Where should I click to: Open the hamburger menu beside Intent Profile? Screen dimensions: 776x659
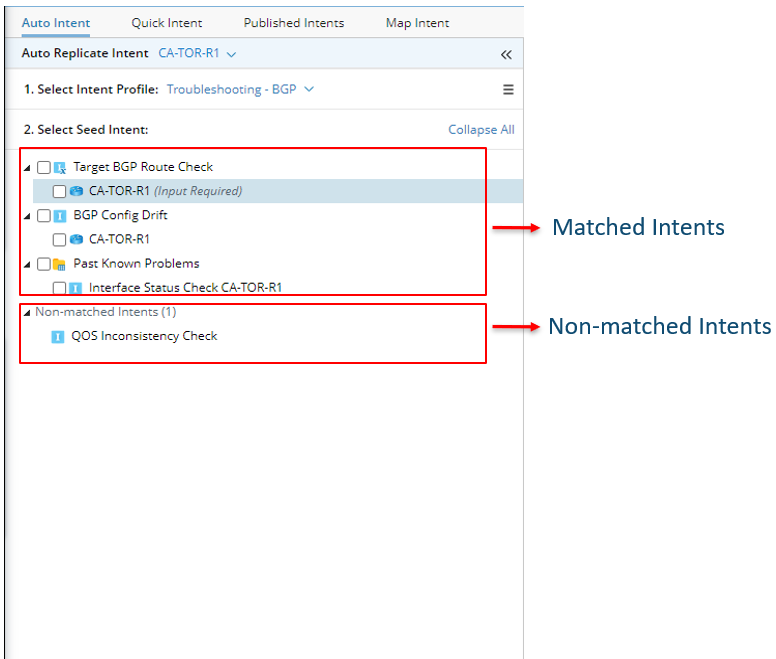508,90
